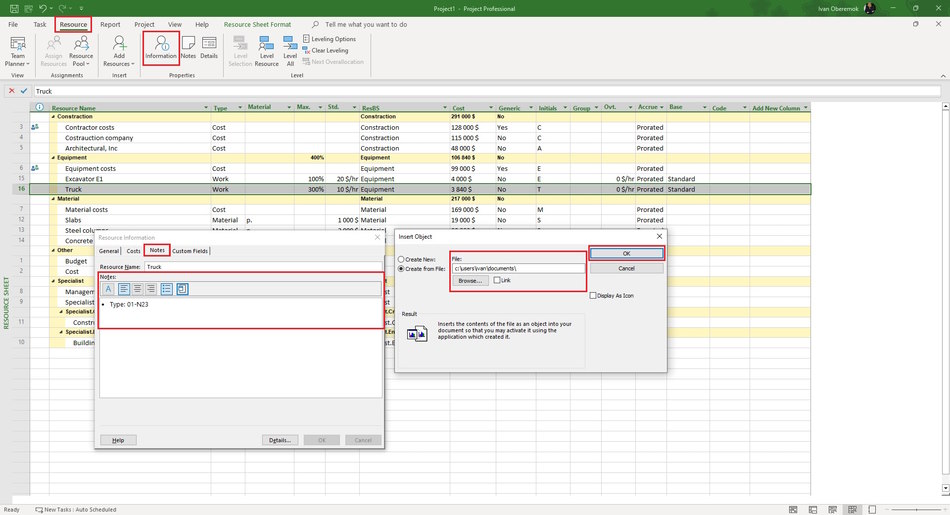
Task: Collapse the Other group row
Action: 53,250
